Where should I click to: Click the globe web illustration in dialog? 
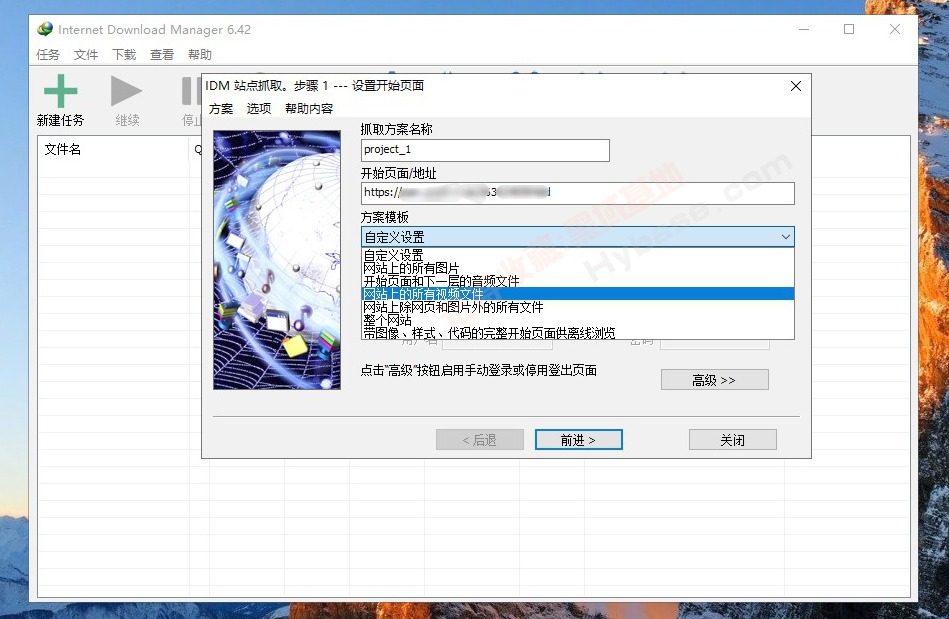(x=277, y=260)
